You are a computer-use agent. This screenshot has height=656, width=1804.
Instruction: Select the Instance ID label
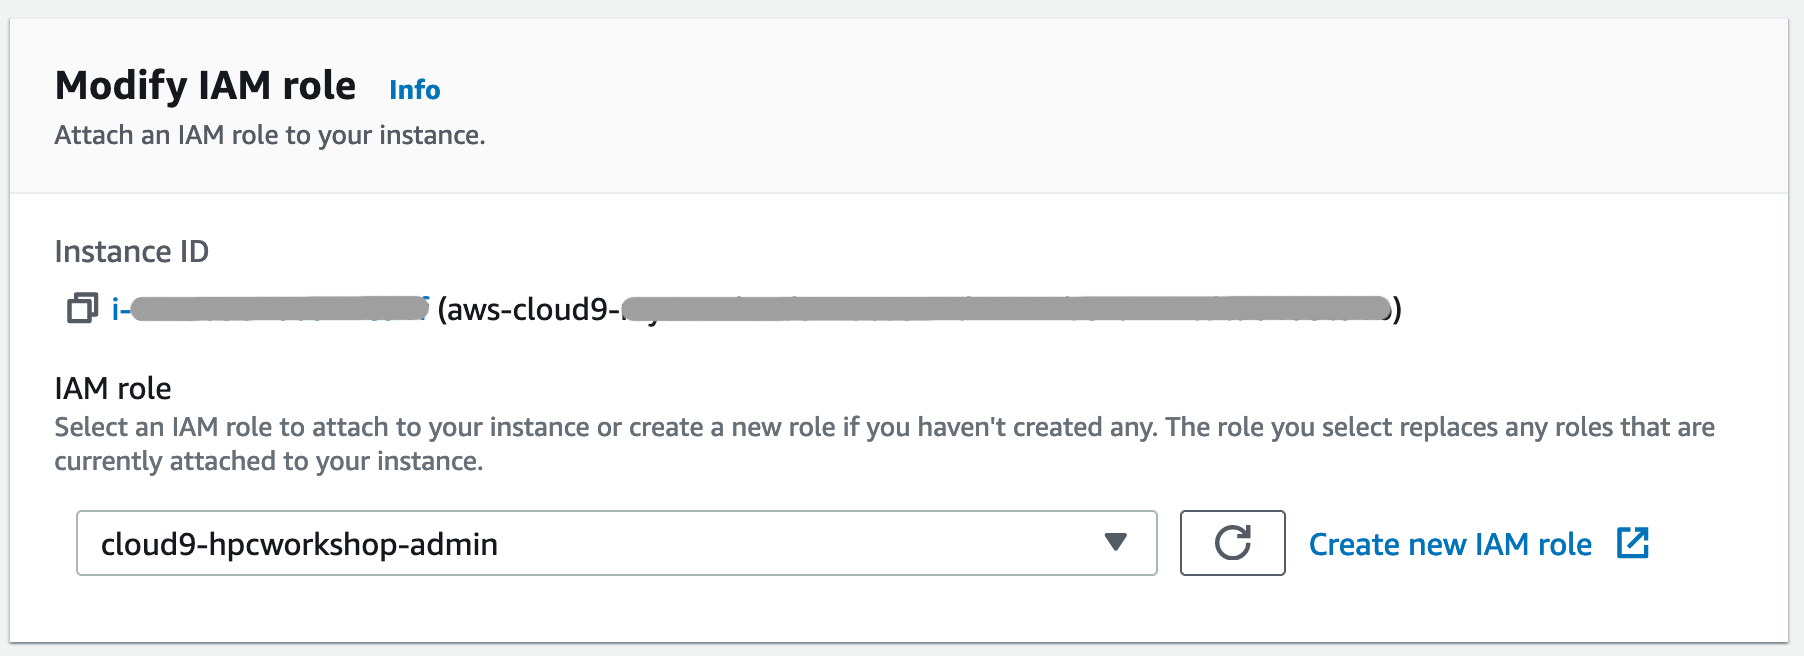(x=132, y=252)
